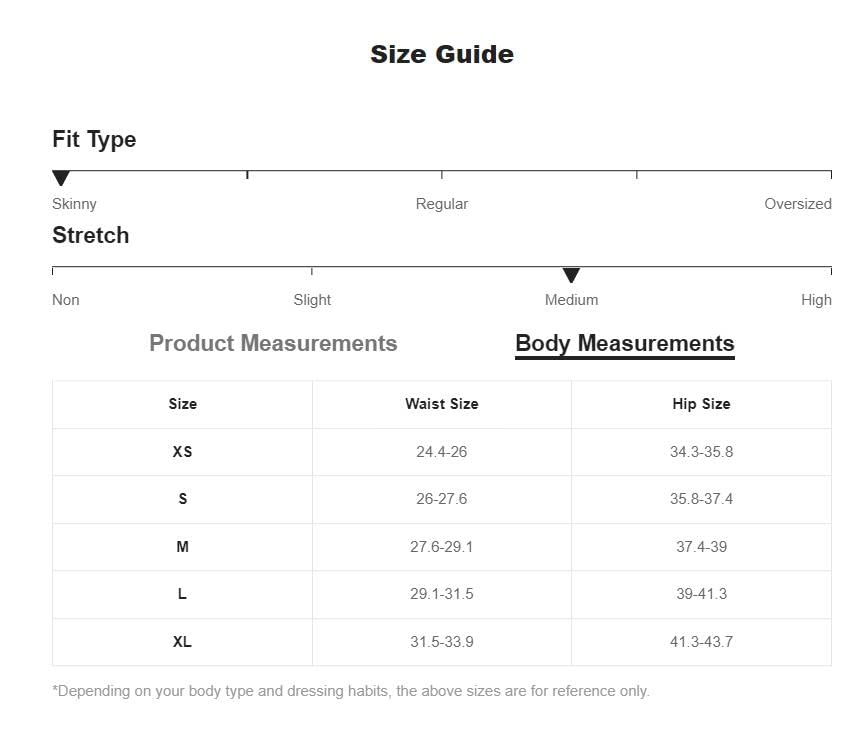Click the Fit Type Skinny marker triangle

click(61, 178)
